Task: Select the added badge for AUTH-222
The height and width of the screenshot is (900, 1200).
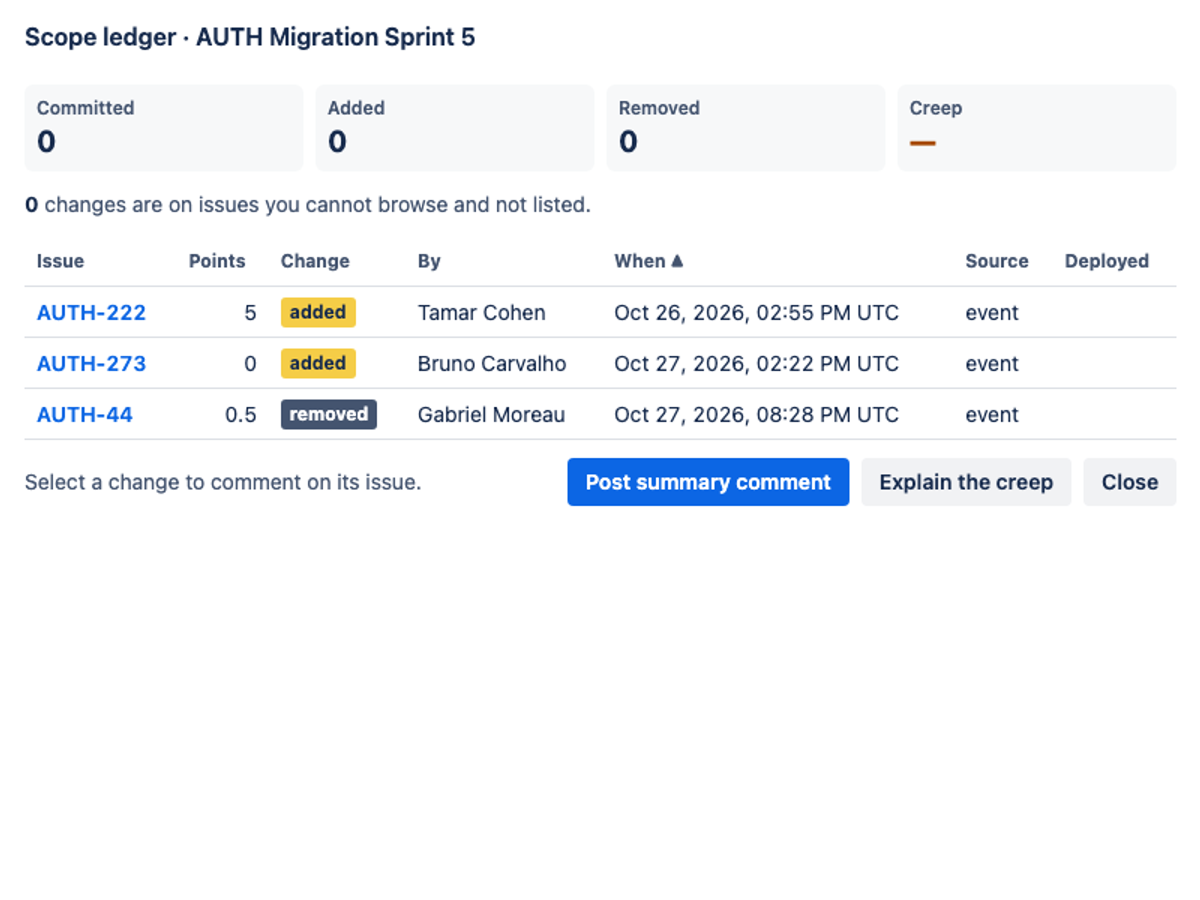Action: click(318, 312)
